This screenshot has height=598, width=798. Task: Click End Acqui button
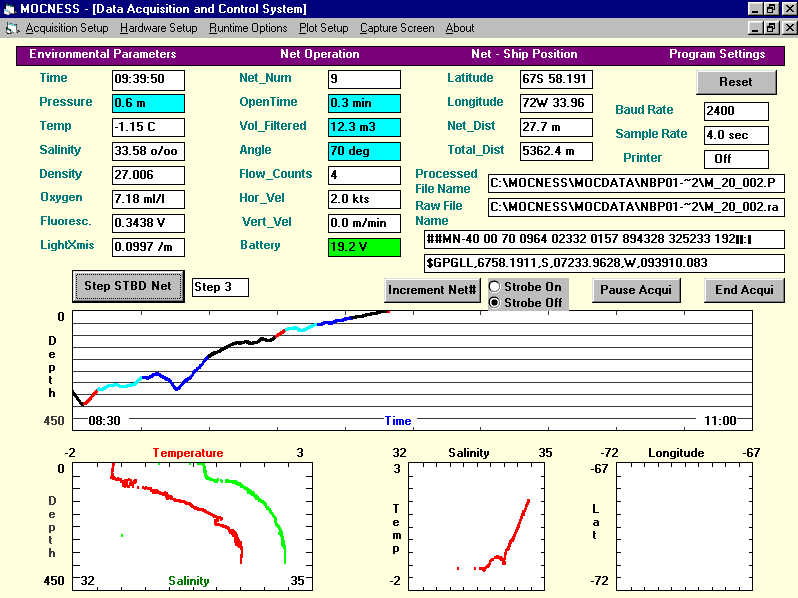[x=744, y=290]
